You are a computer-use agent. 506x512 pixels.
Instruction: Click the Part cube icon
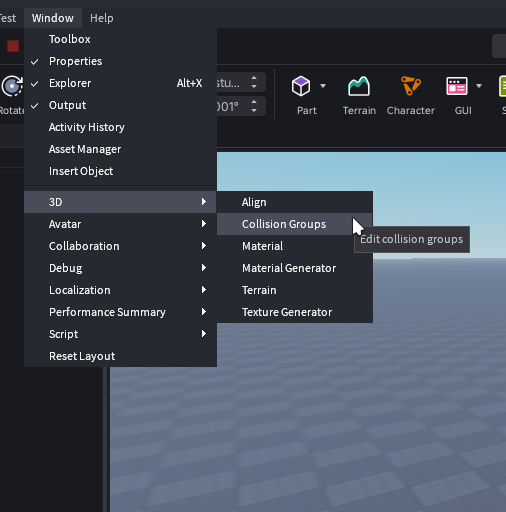[301, 86]
